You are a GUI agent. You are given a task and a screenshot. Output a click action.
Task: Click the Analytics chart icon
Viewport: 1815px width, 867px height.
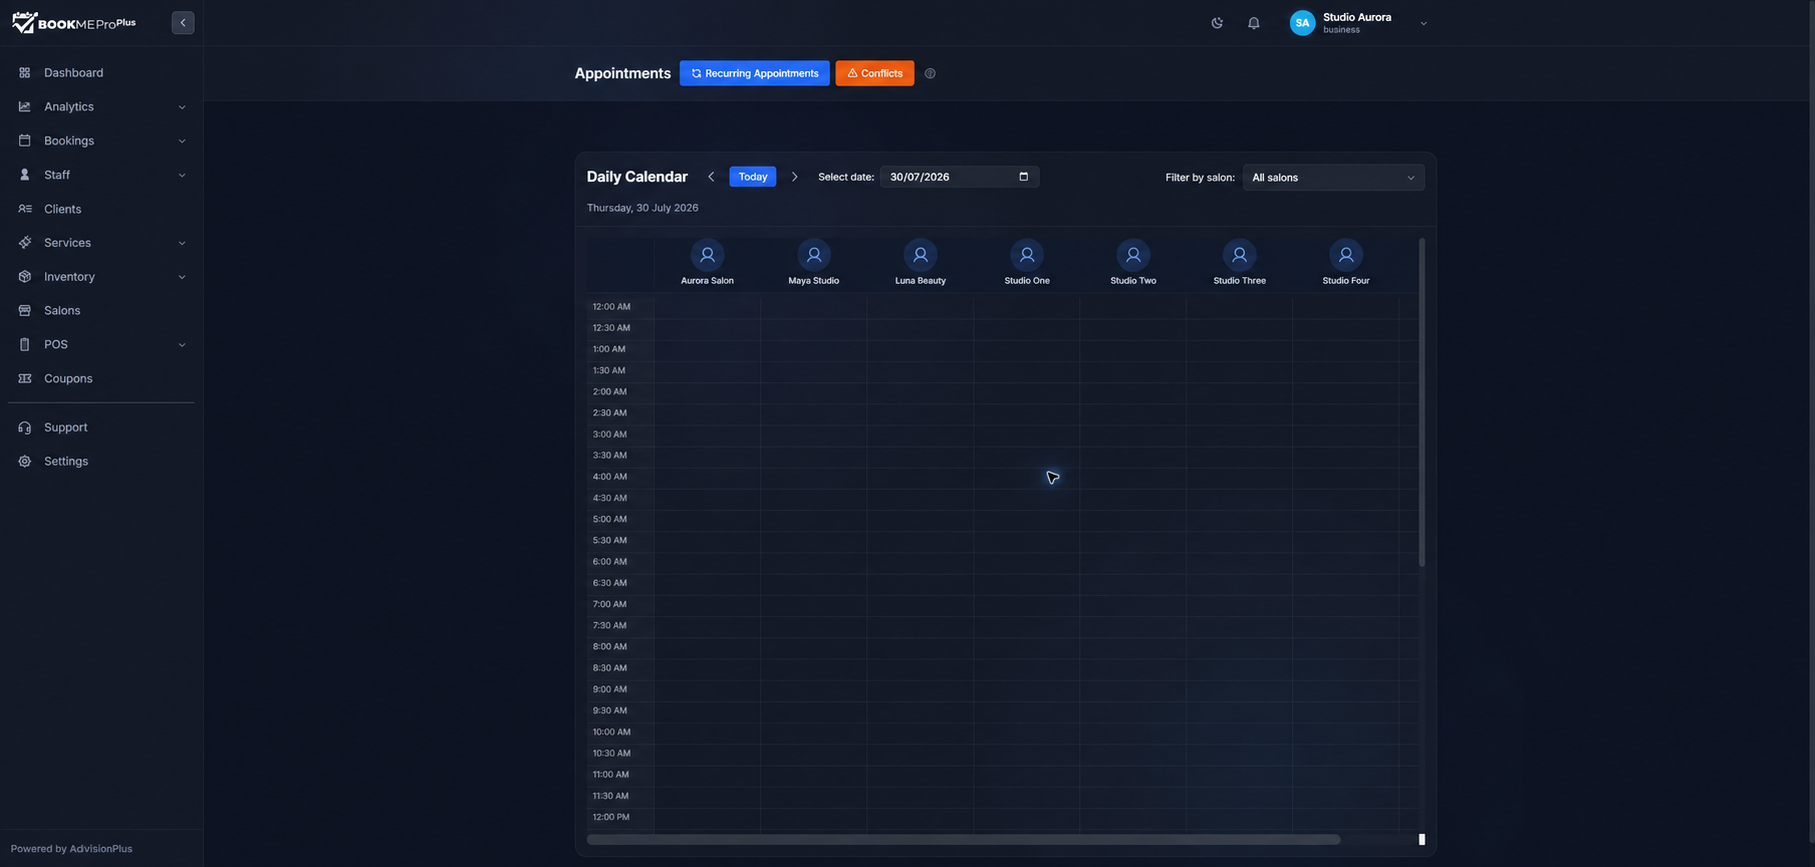point(25,107)
